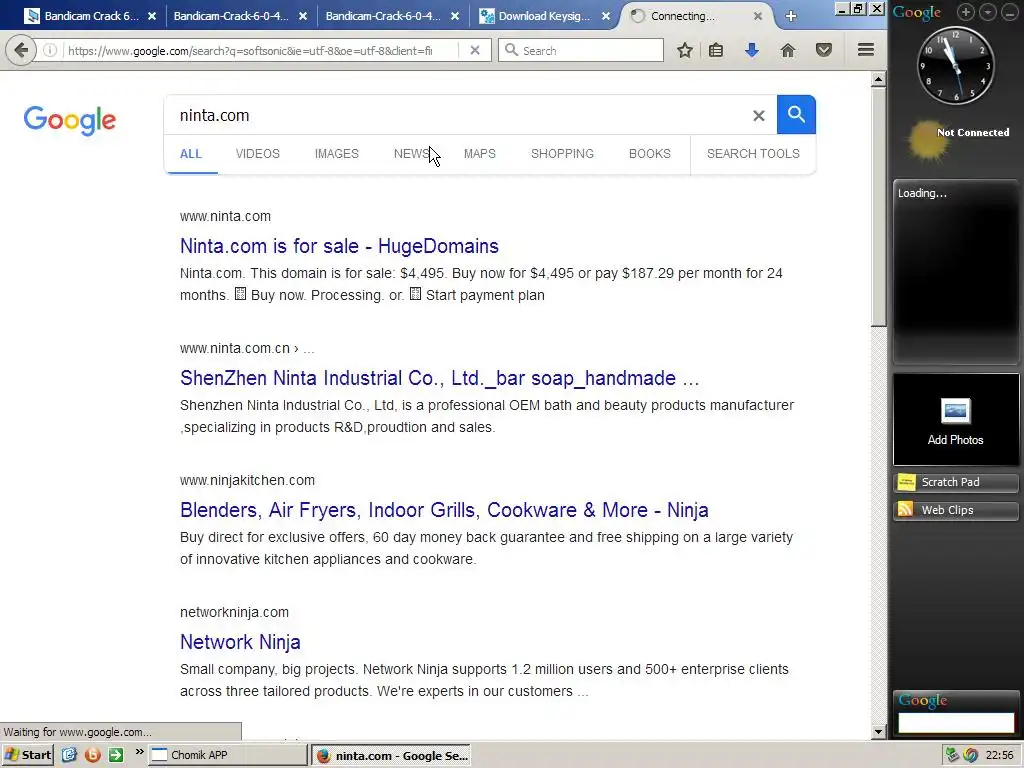Select the ALL results filter
The image size is (1024, 768).
coord(191,154)
